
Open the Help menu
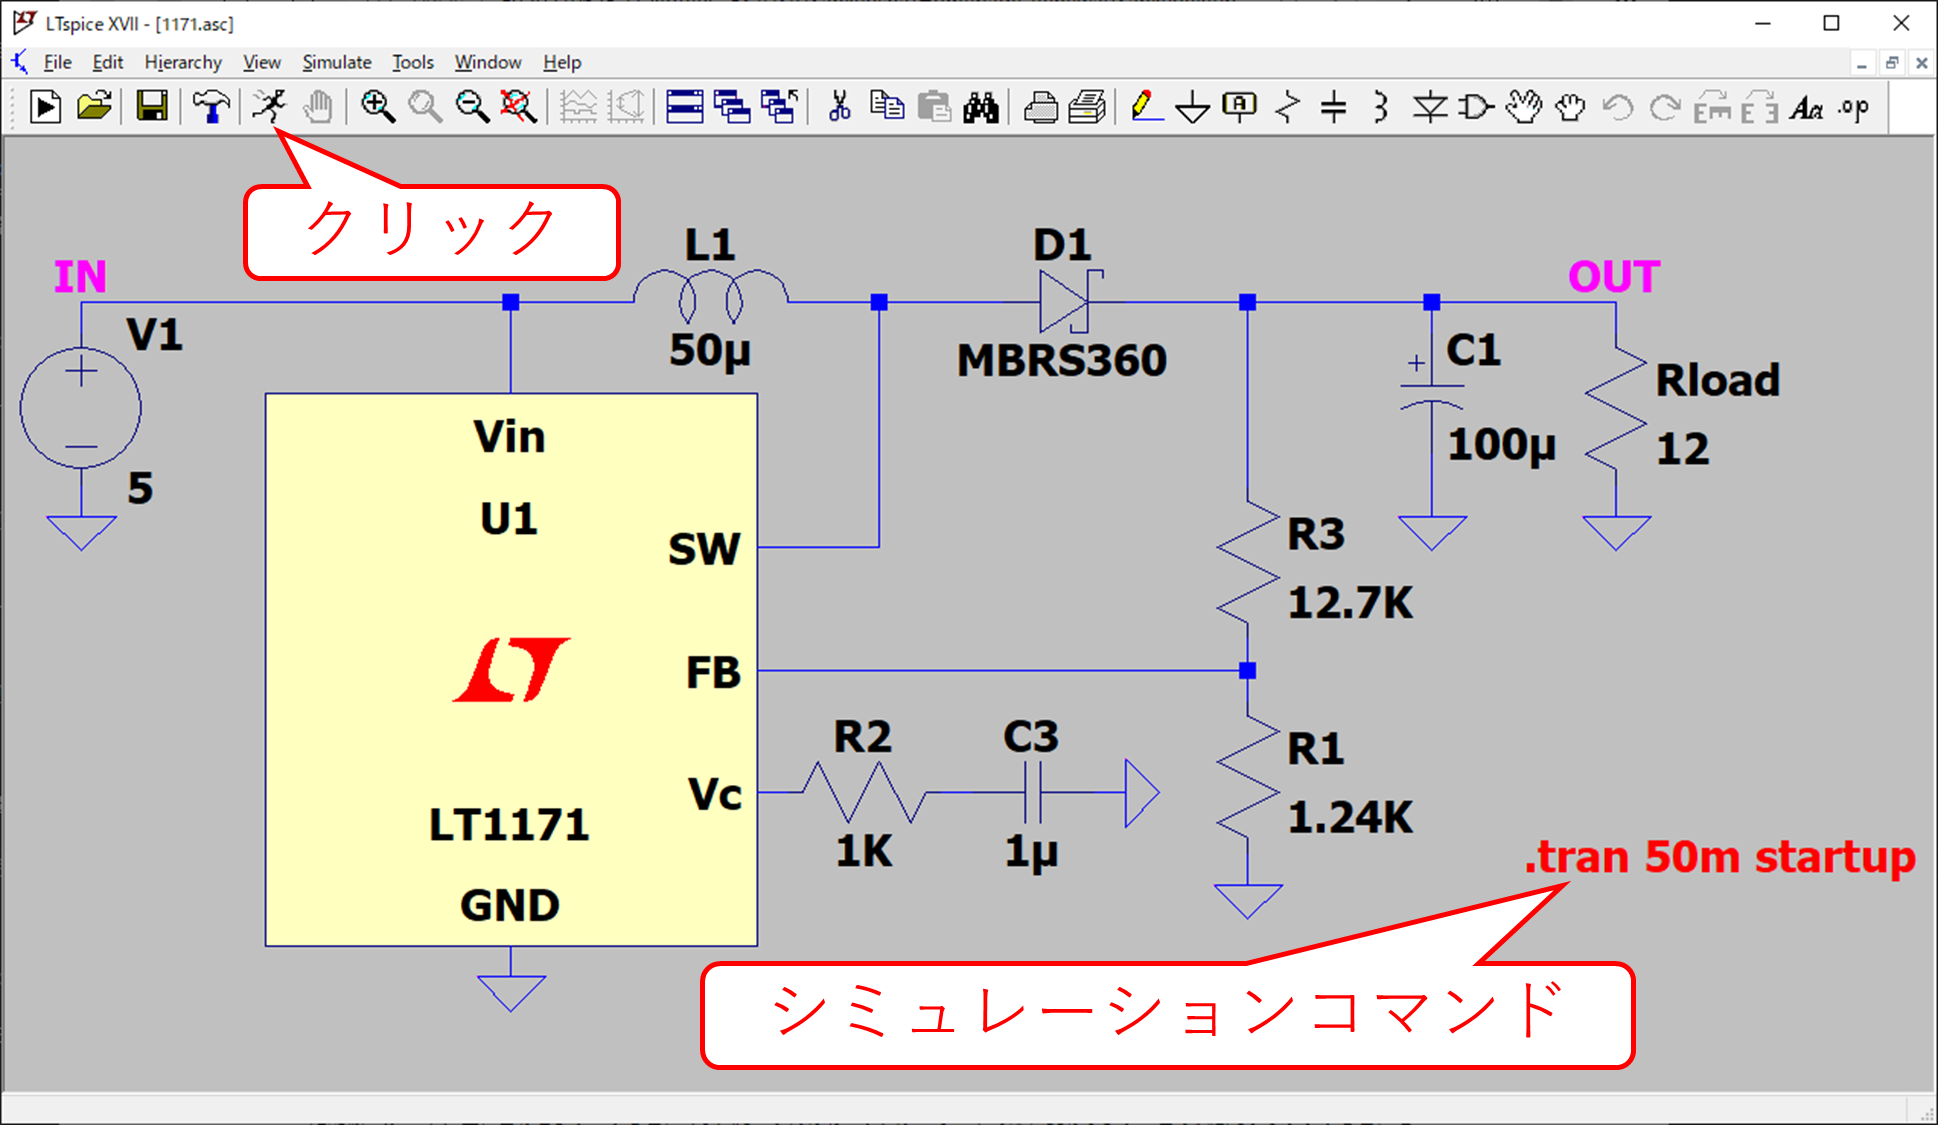pos(562,62)
